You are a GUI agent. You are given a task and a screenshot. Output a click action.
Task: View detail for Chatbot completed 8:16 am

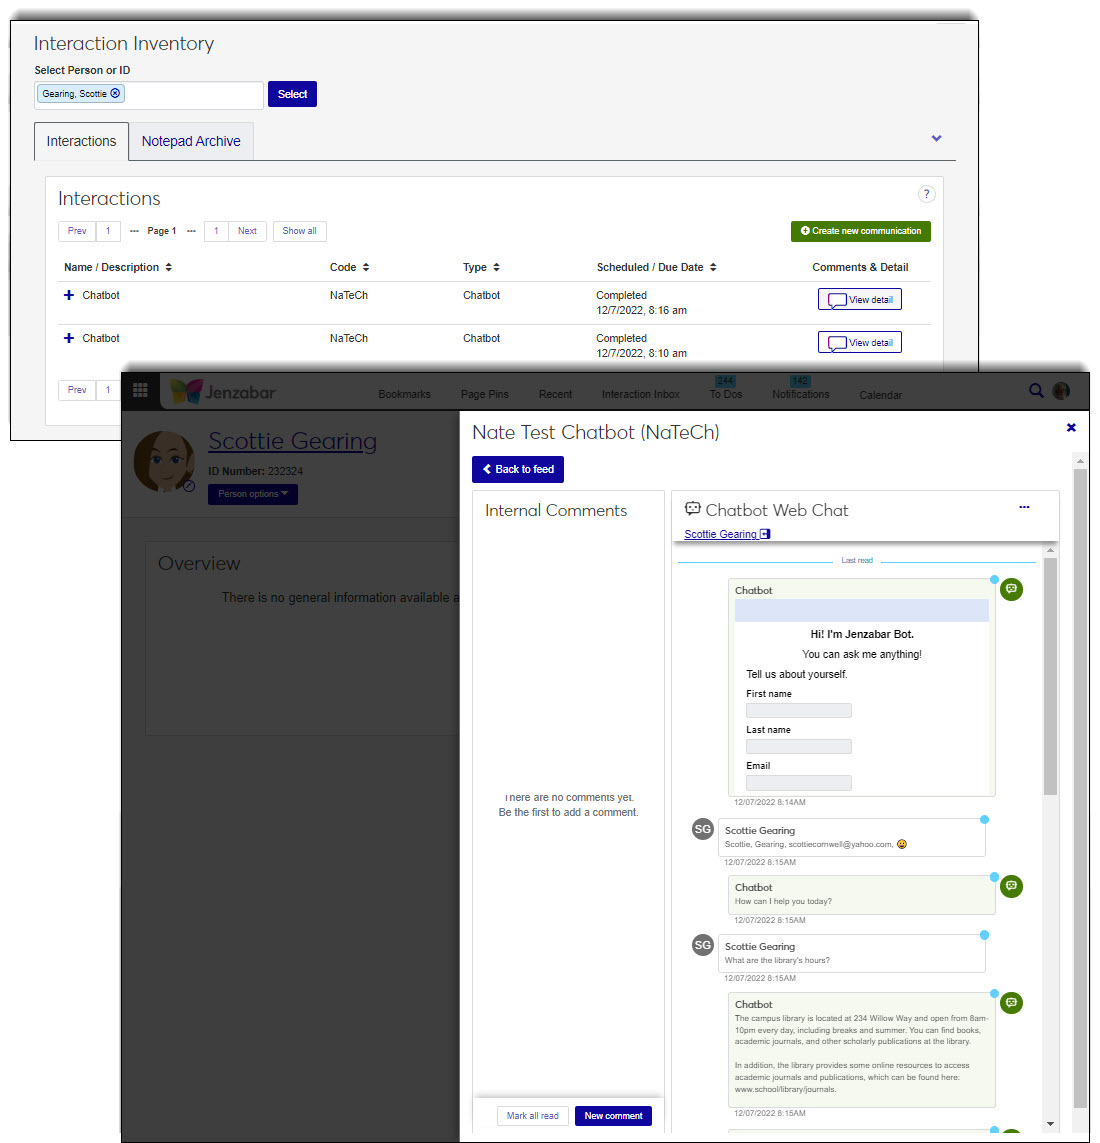(859, 300)
